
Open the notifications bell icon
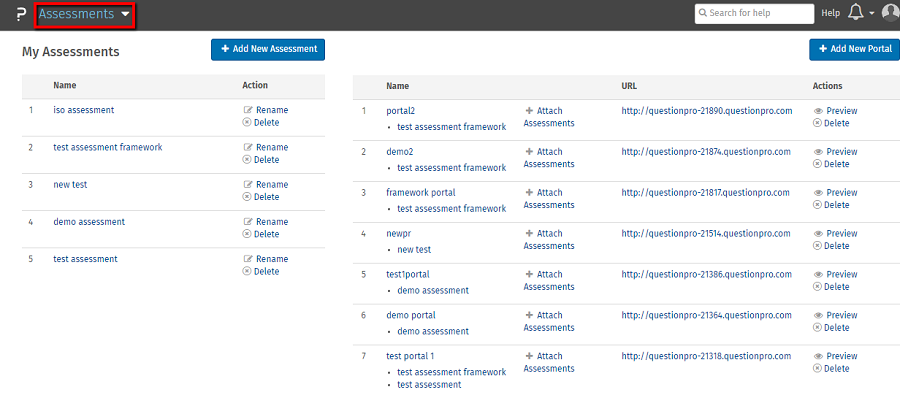point(855,13)
